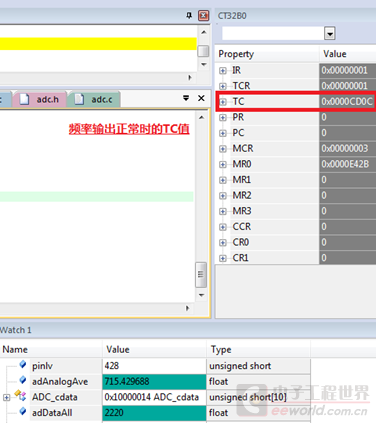This screenshot has width=376, height=423.
Task: Switch to the adc.c tab
Action: [94, 99]
